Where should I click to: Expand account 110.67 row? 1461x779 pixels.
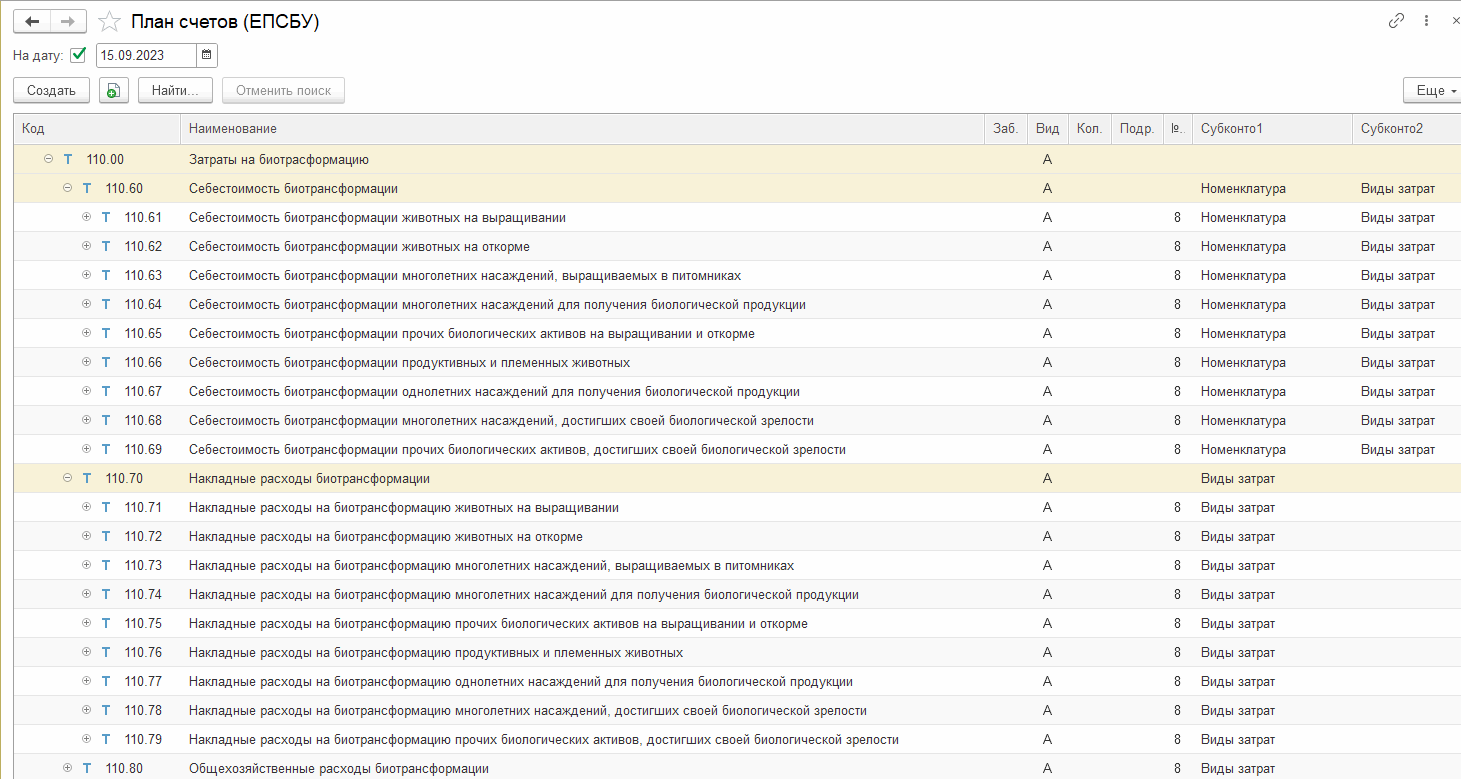(x=86, y=391)
